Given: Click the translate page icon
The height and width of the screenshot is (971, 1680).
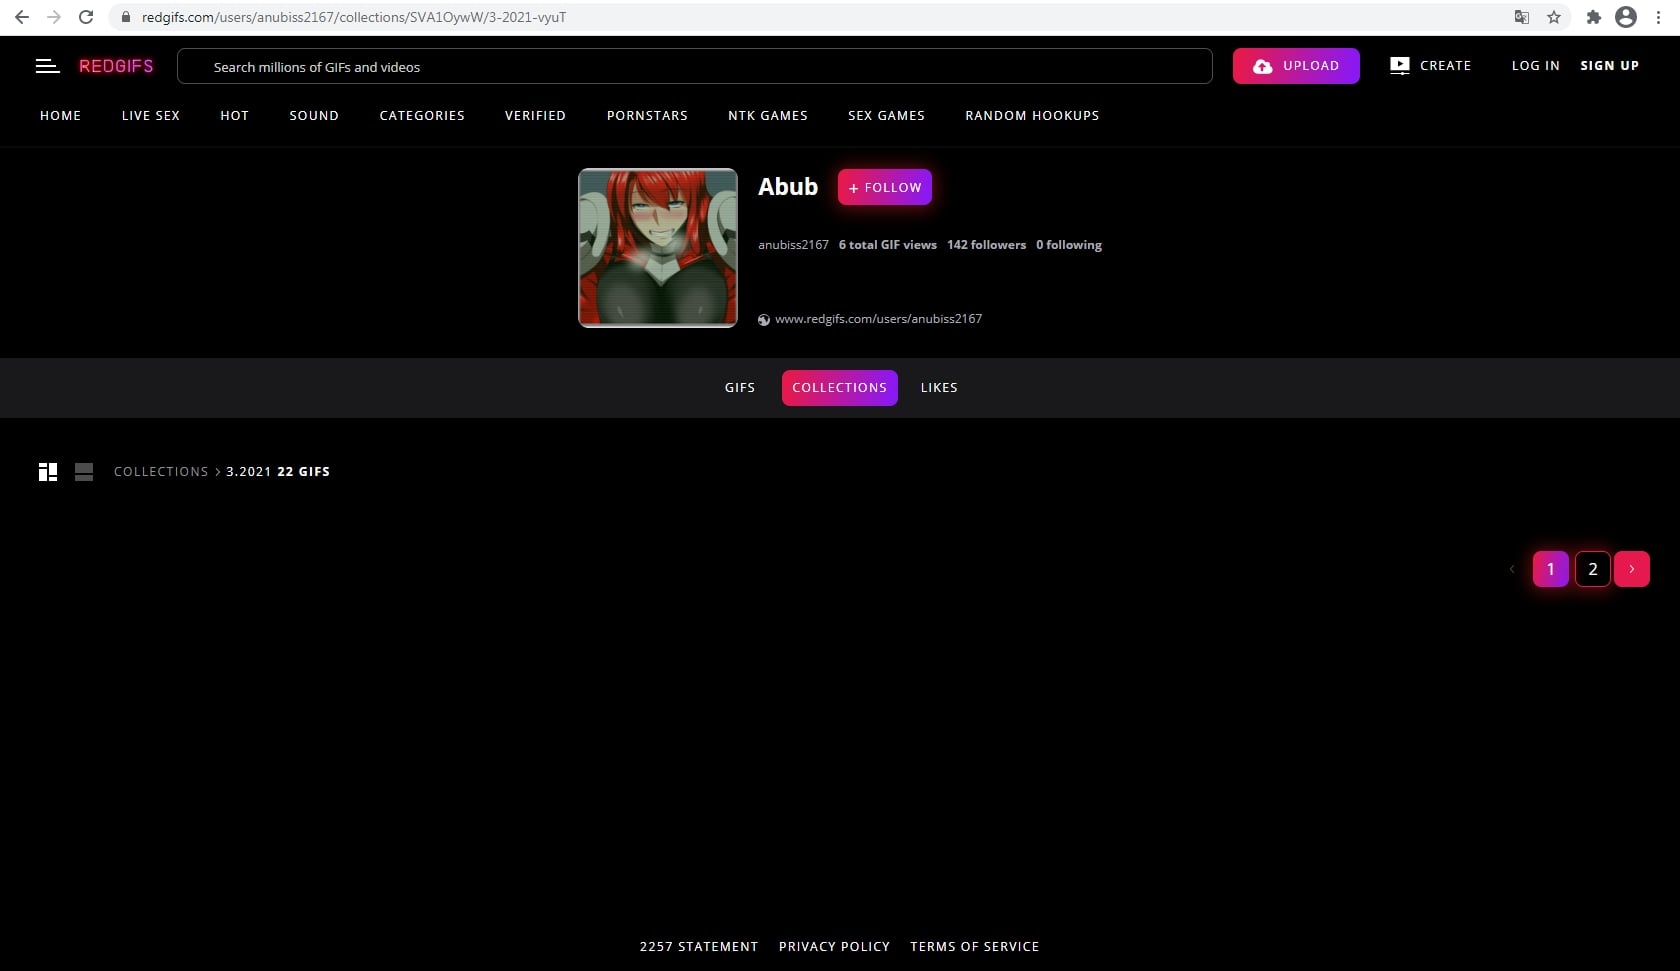Looking at the screenshot, I should [x=1522, y=17].
